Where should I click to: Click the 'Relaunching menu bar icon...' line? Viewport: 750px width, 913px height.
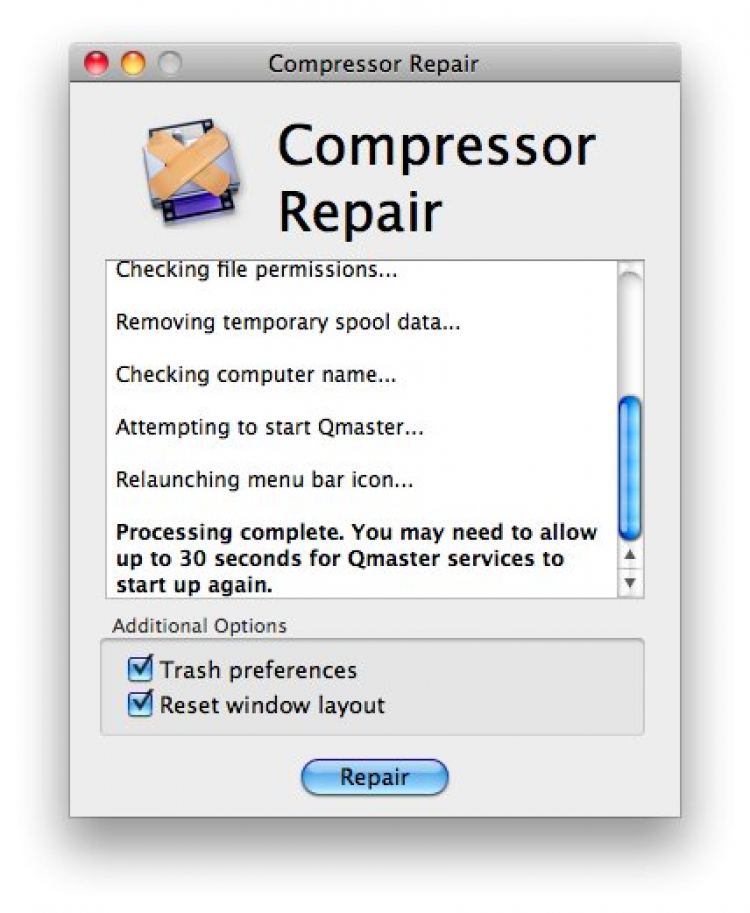pos(265,480)
